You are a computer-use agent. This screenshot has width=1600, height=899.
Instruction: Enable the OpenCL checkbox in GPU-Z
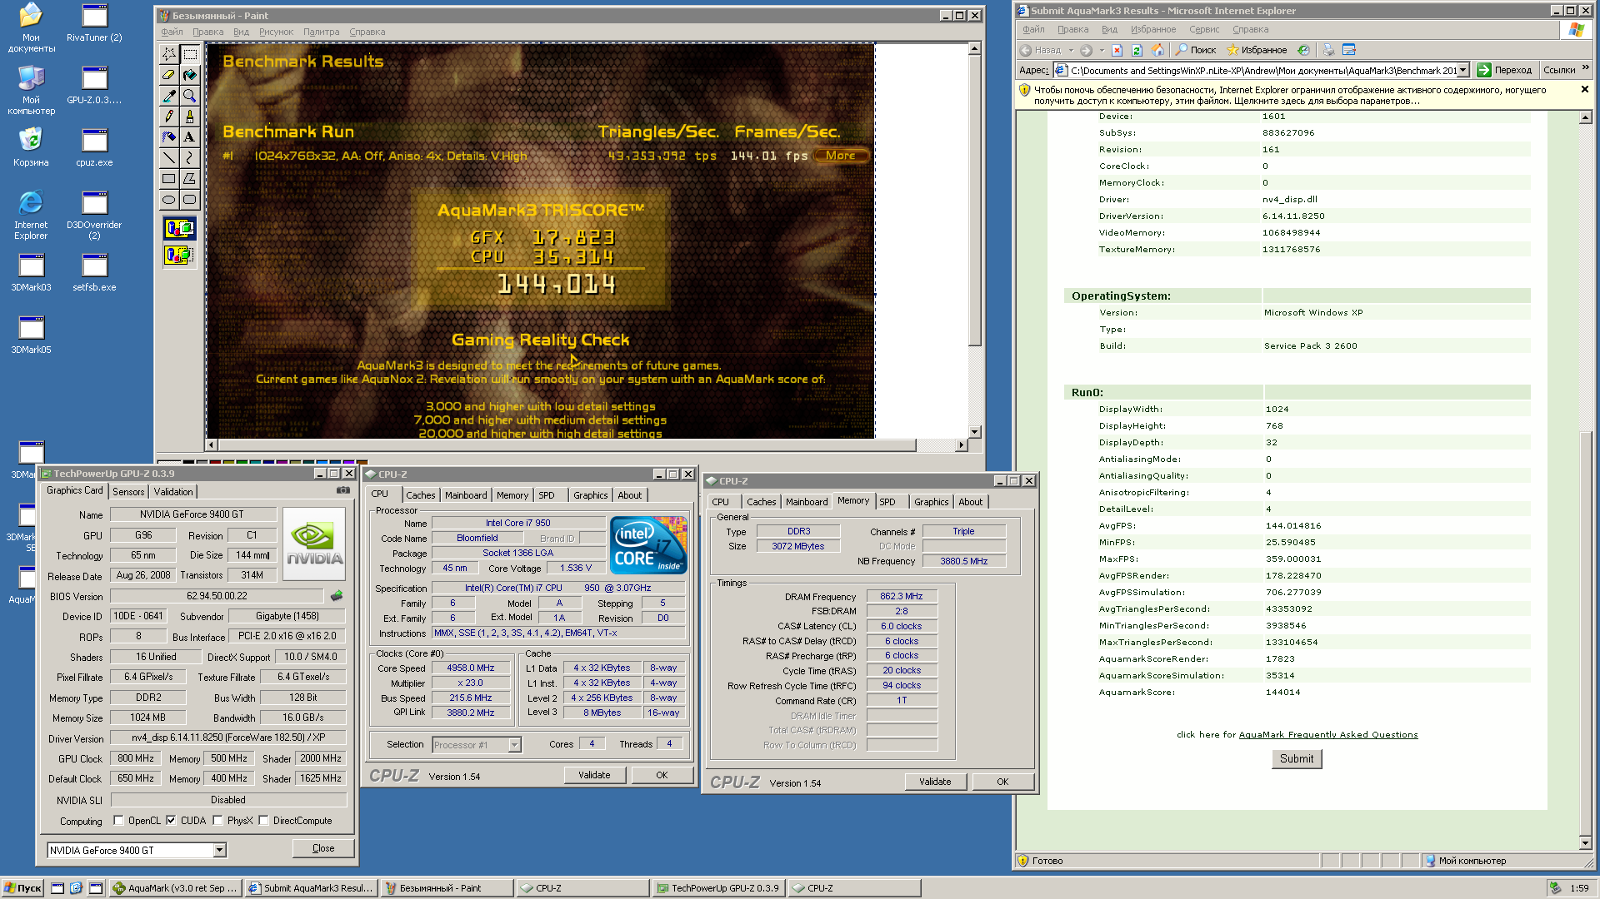click(119, 821)
